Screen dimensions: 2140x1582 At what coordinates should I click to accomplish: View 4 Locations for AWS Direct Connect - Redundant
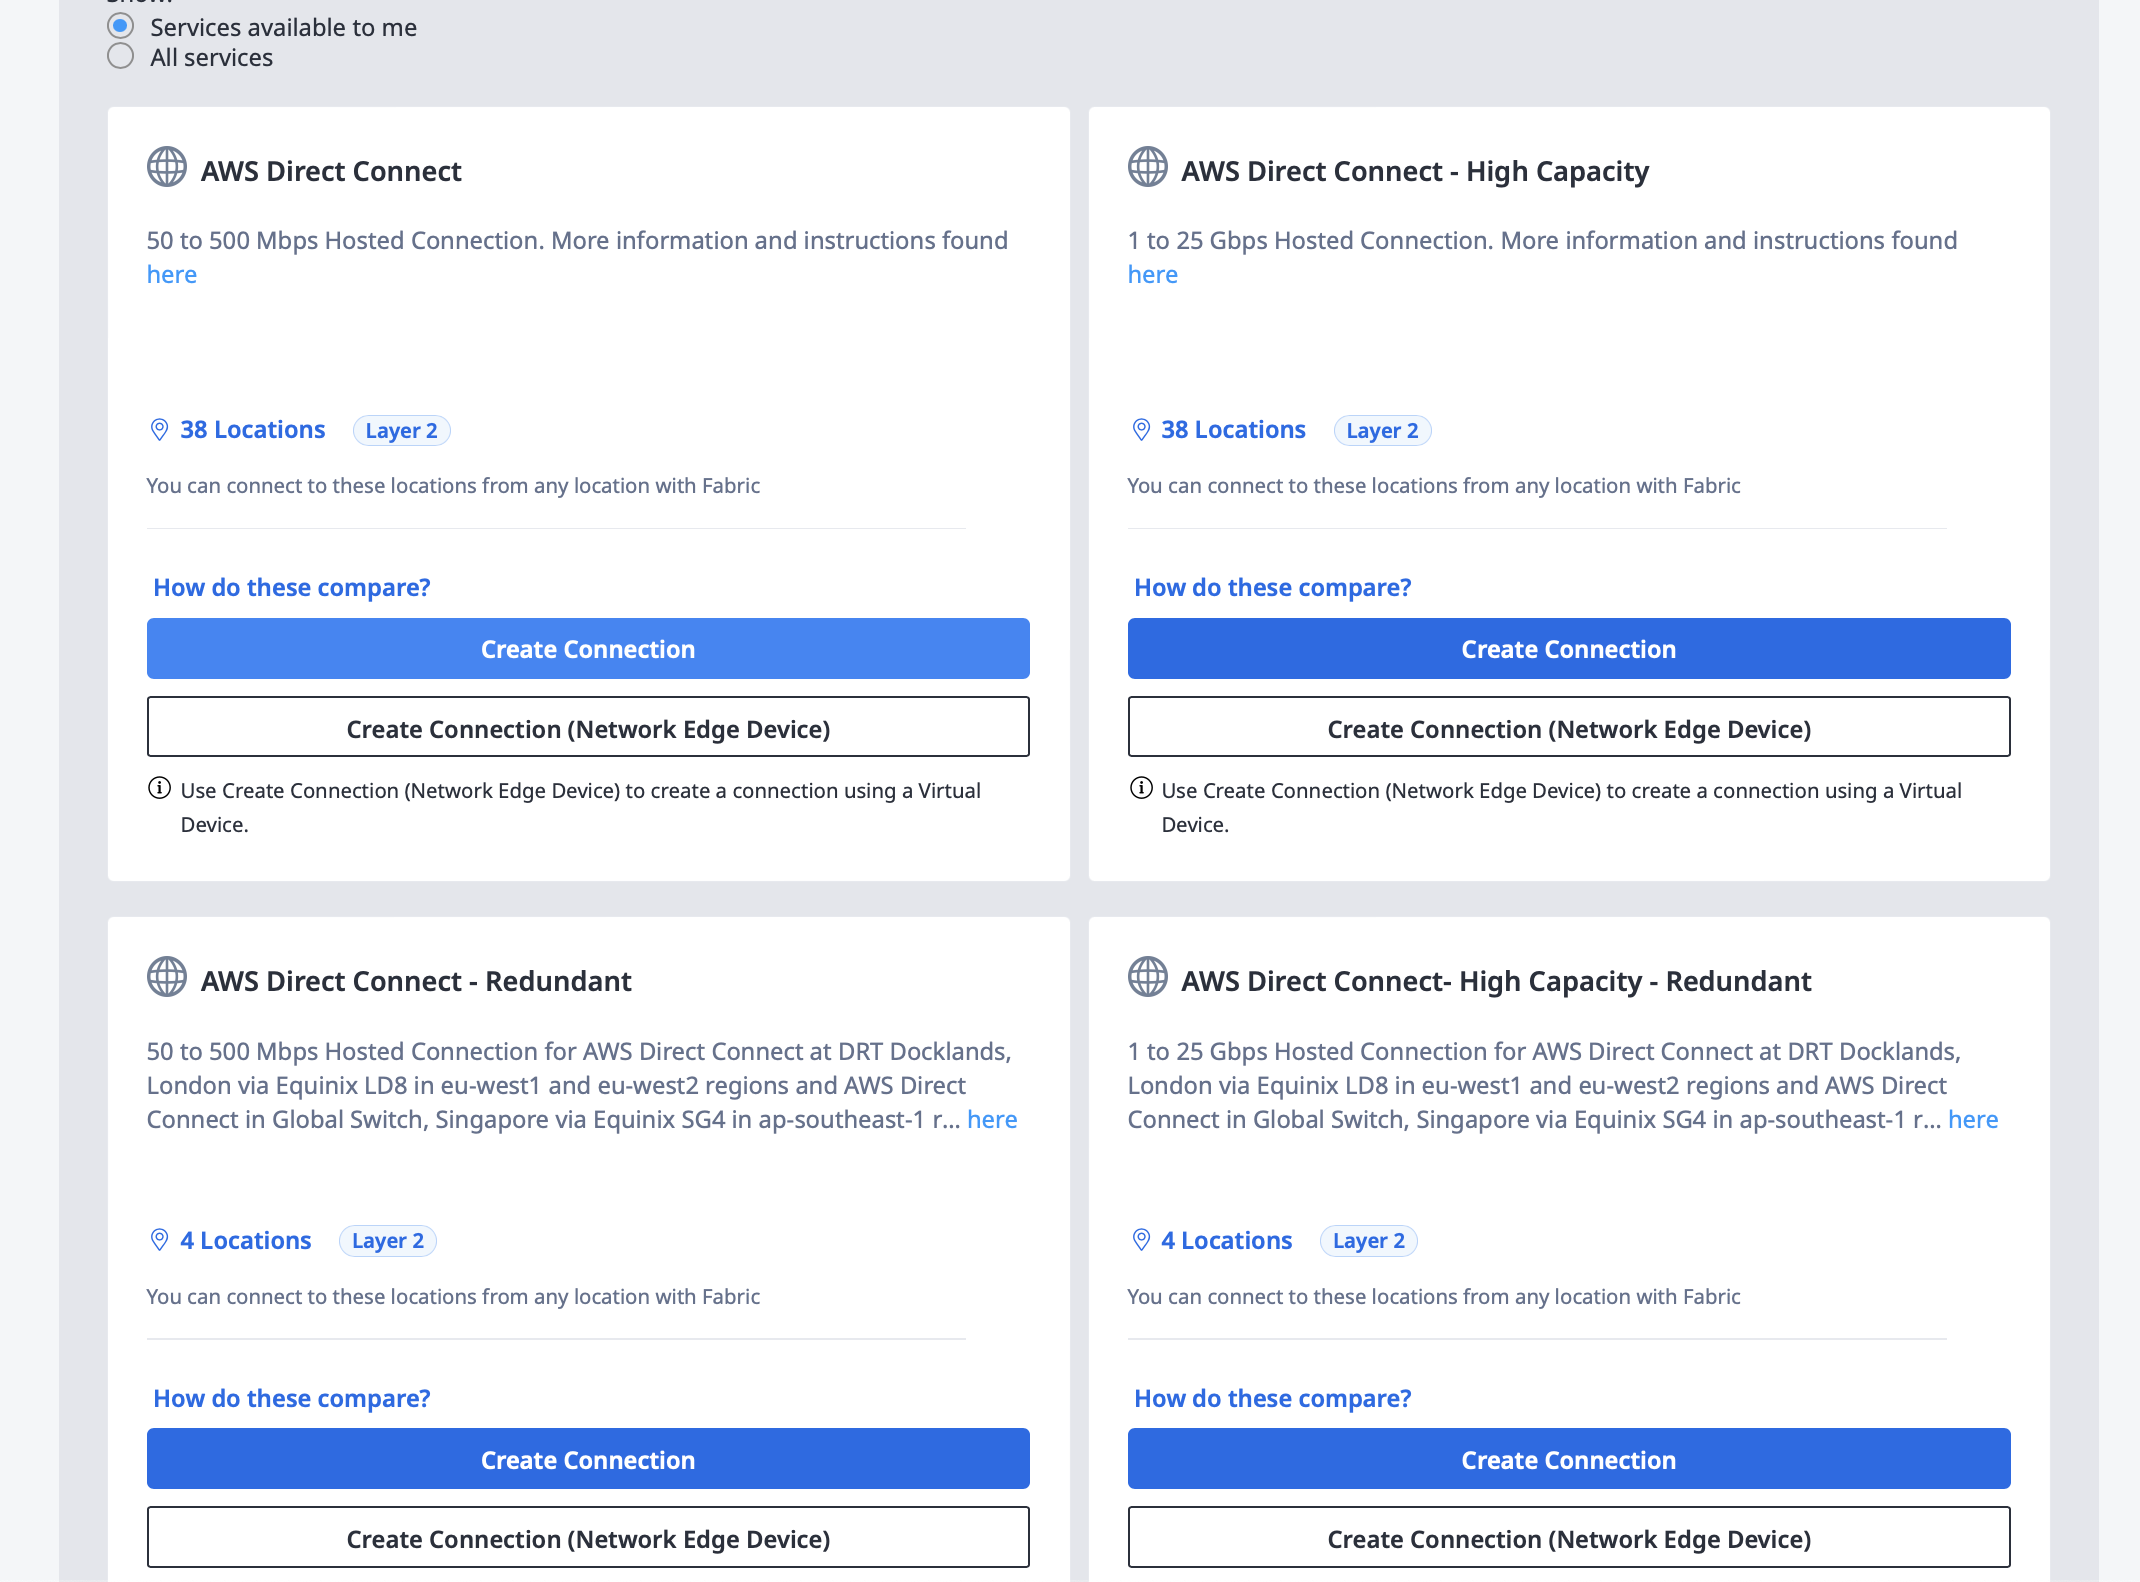click(x=246, y=1240)
